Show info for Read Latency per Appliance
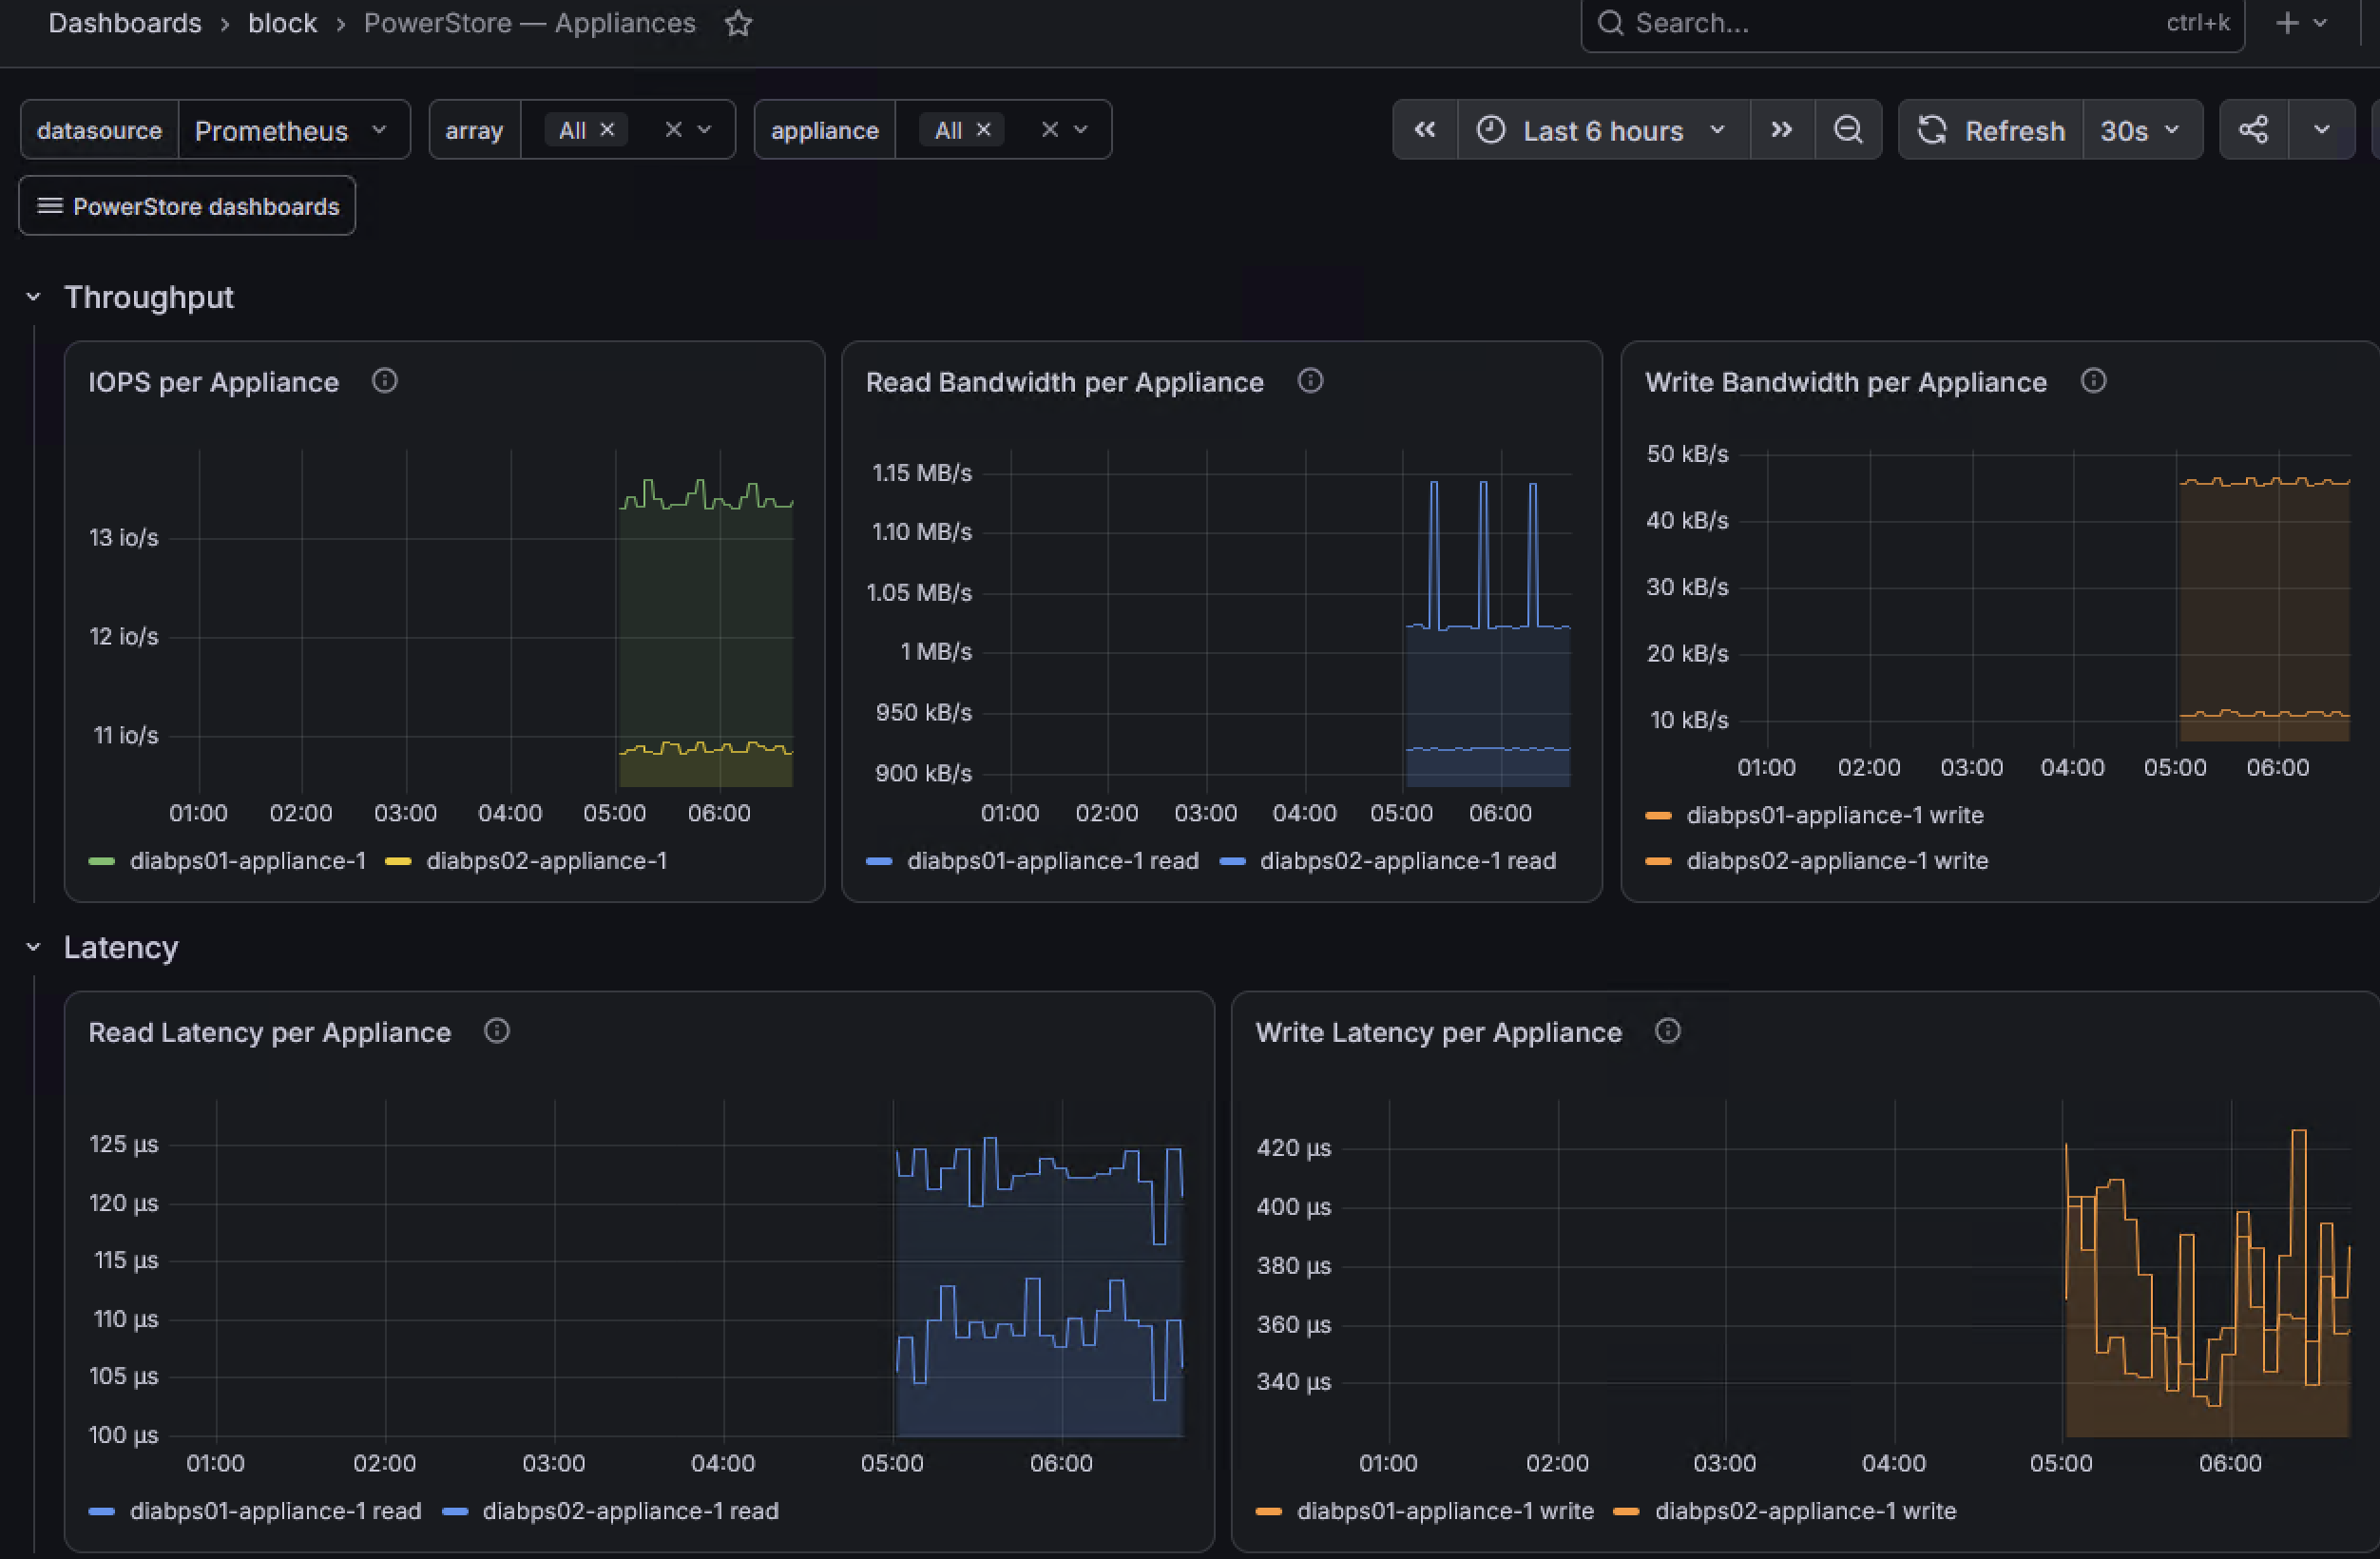This screenshot has width=2380, height=1559. click(x=497, y=1031)
